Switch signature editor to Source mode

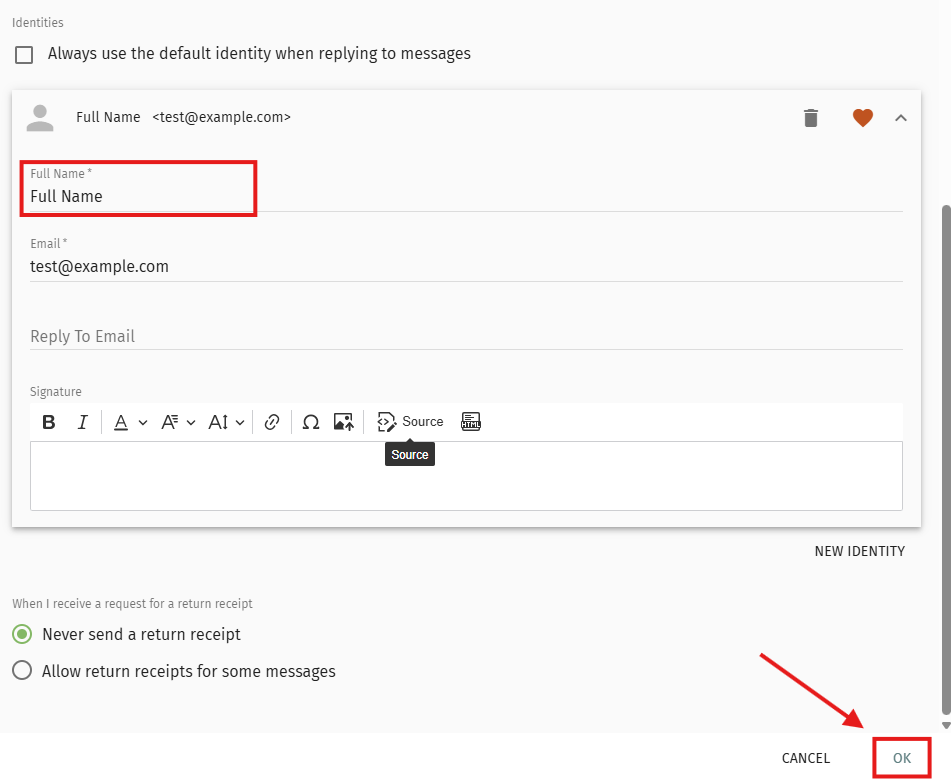tap(410, 422)
